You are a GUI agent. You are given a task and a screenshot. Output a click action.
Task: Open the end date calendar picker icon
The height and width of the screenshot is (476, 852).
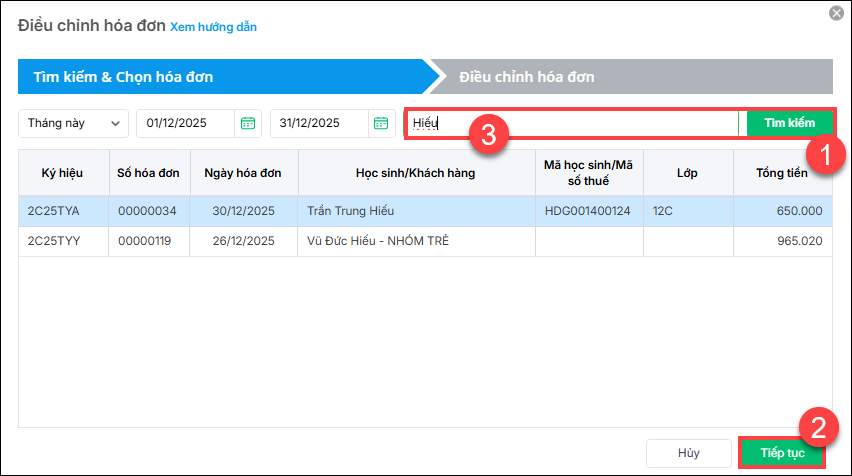tap(381, 123)
